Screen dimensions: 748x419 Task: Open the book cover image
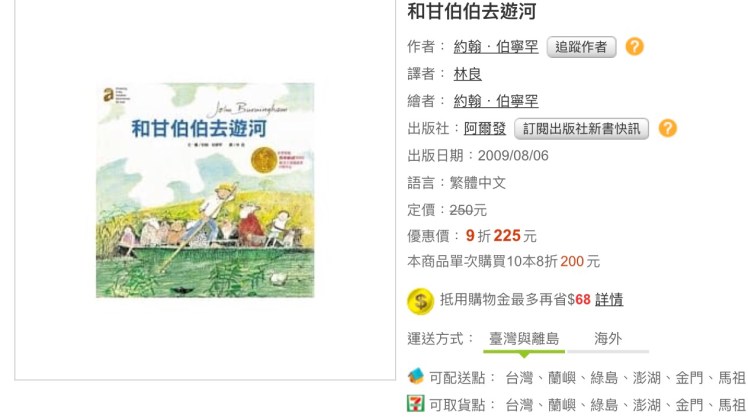[205, 190]
